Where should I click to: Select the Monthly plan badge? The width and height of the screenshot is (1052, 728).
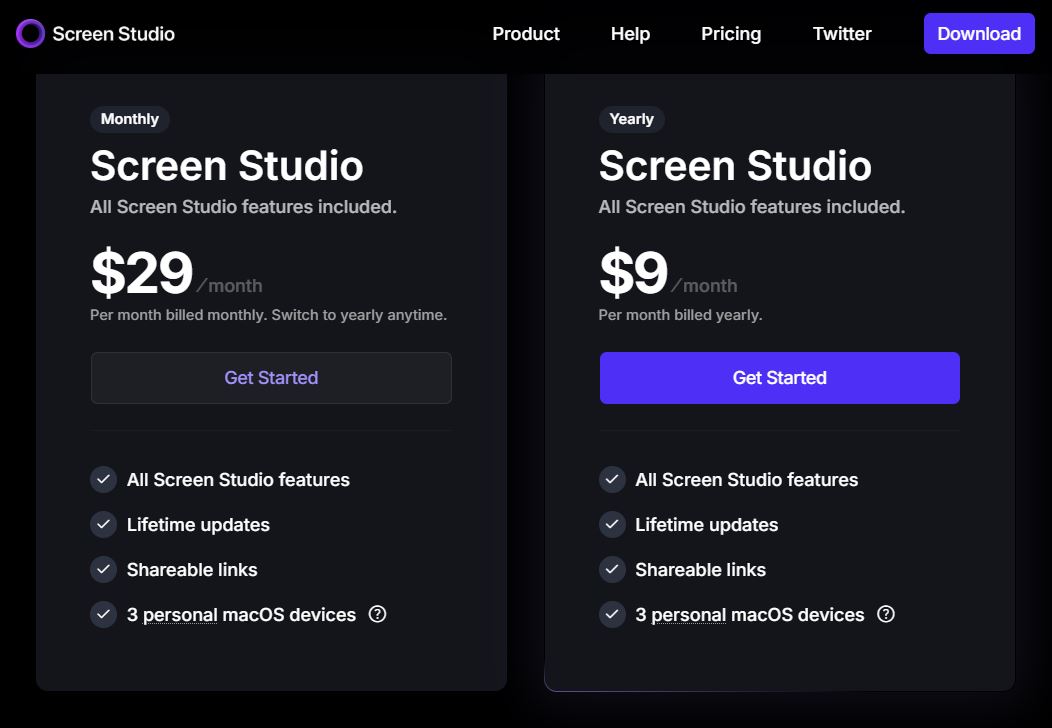tap(129, 119)
